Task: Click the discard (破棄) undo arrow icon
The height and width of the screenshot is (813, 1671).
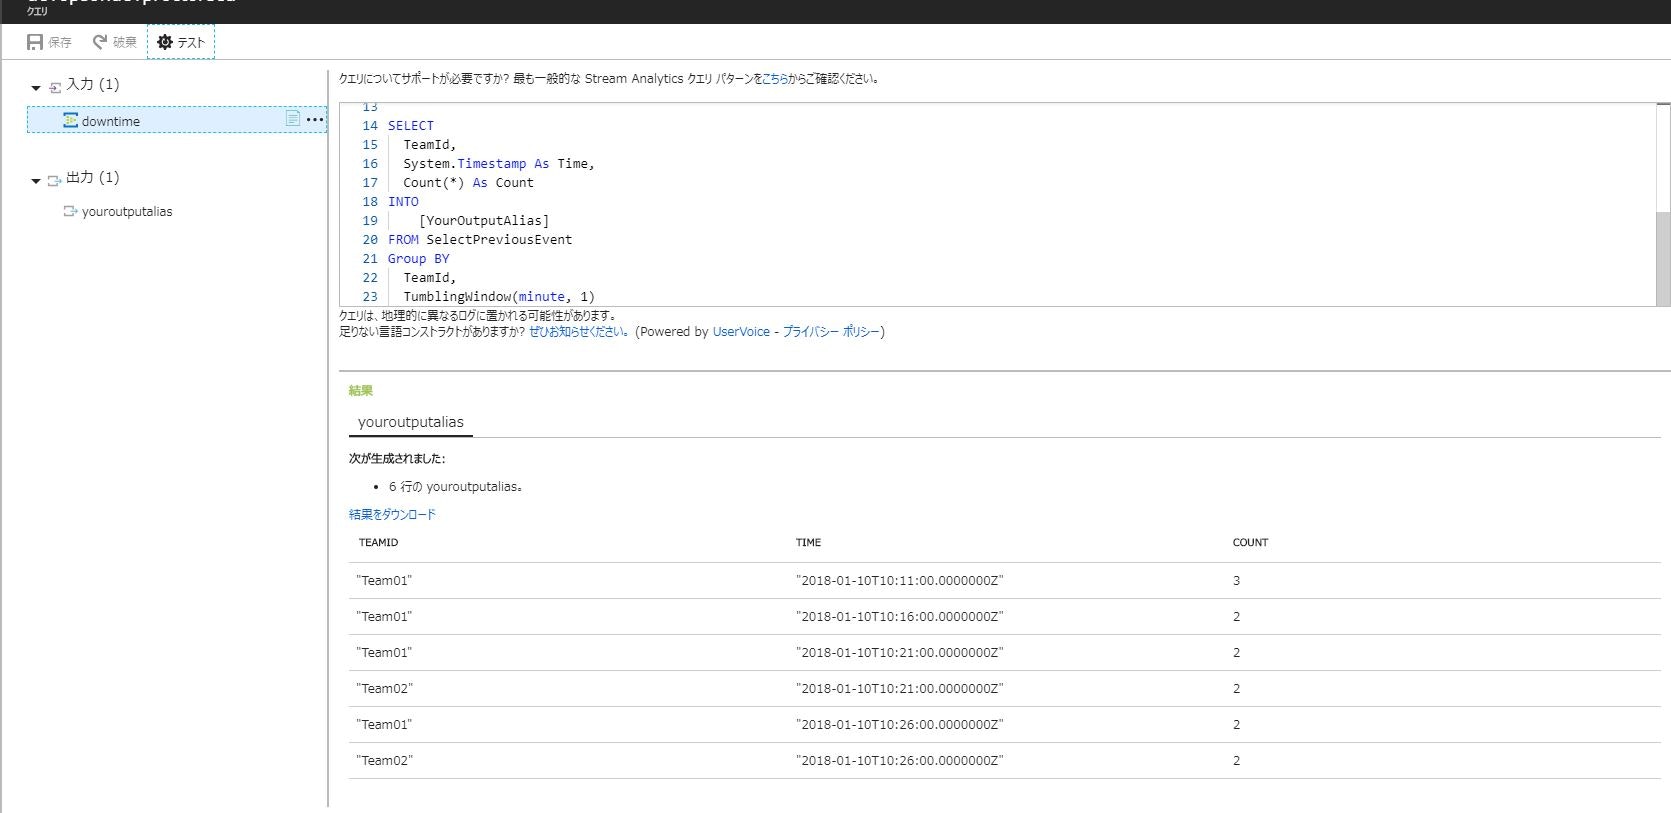Action: [x=100, y=42]
